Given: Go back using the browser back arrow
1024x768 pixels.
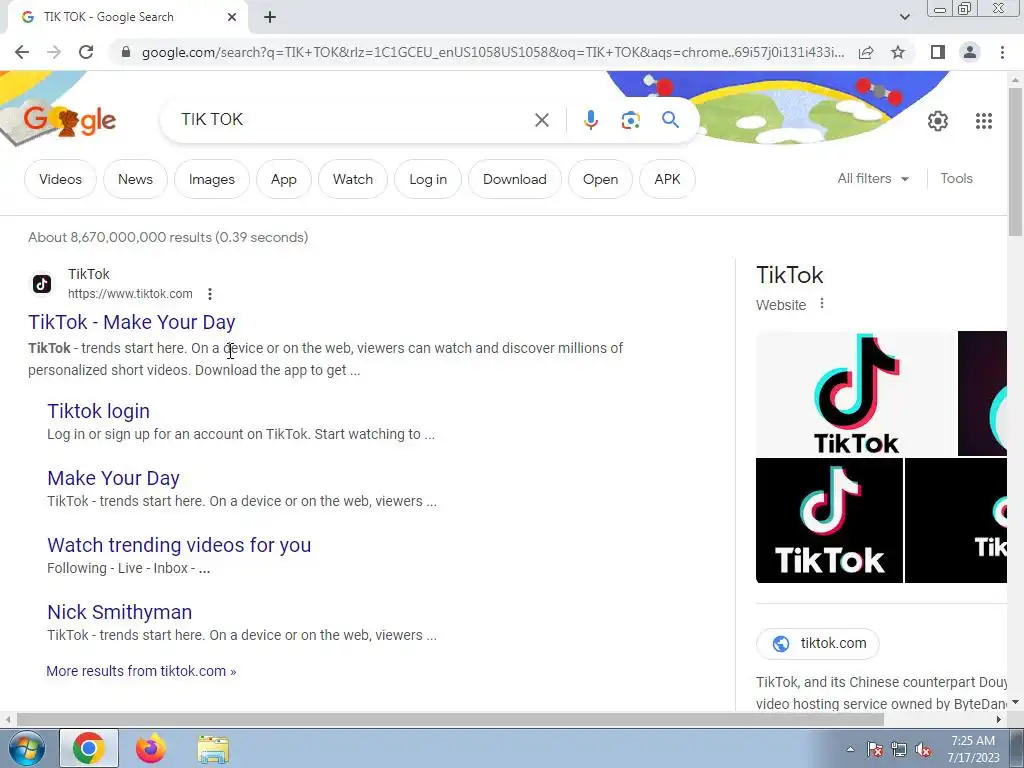Looking at the screenshot, I should (22, 52).
